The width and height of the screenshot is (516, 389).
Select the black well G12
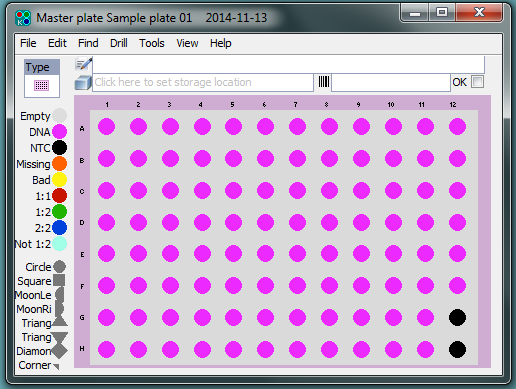pyautogui.click(x=457, y=317)
